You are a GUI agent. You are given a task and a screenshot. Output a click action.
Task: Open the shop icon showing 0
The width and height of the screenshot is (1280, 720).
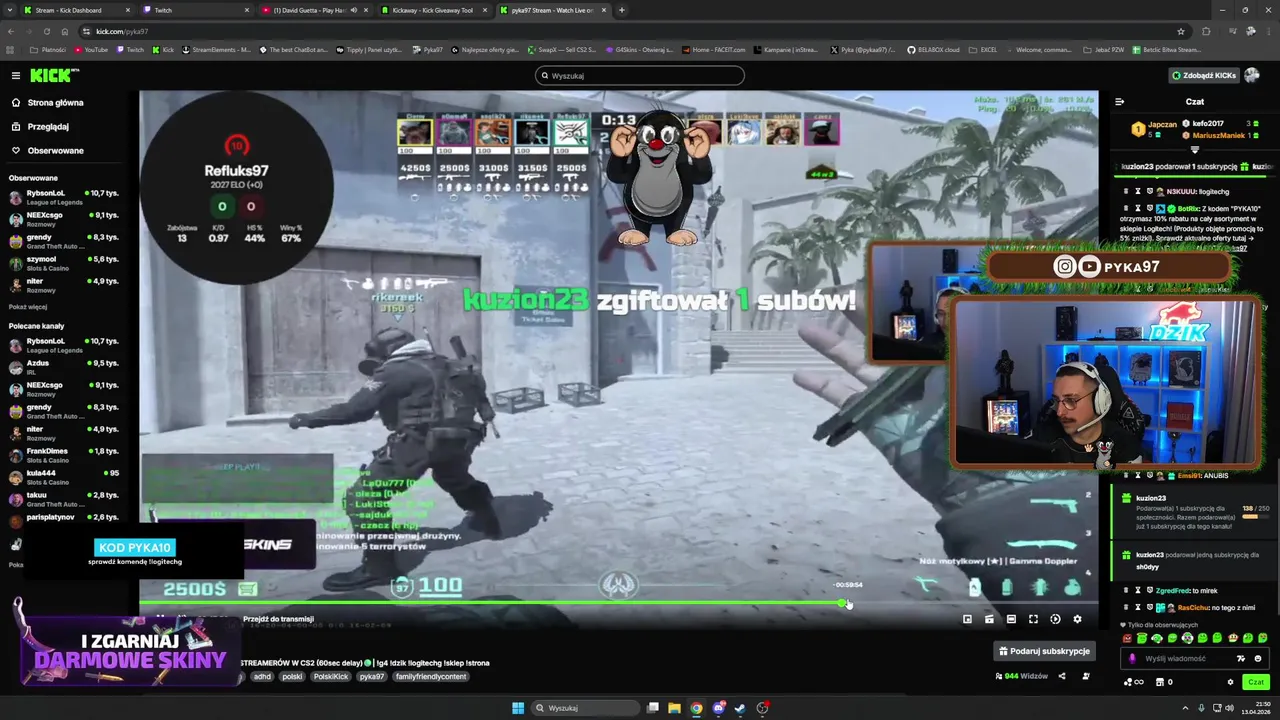(x=1162, y=682)
